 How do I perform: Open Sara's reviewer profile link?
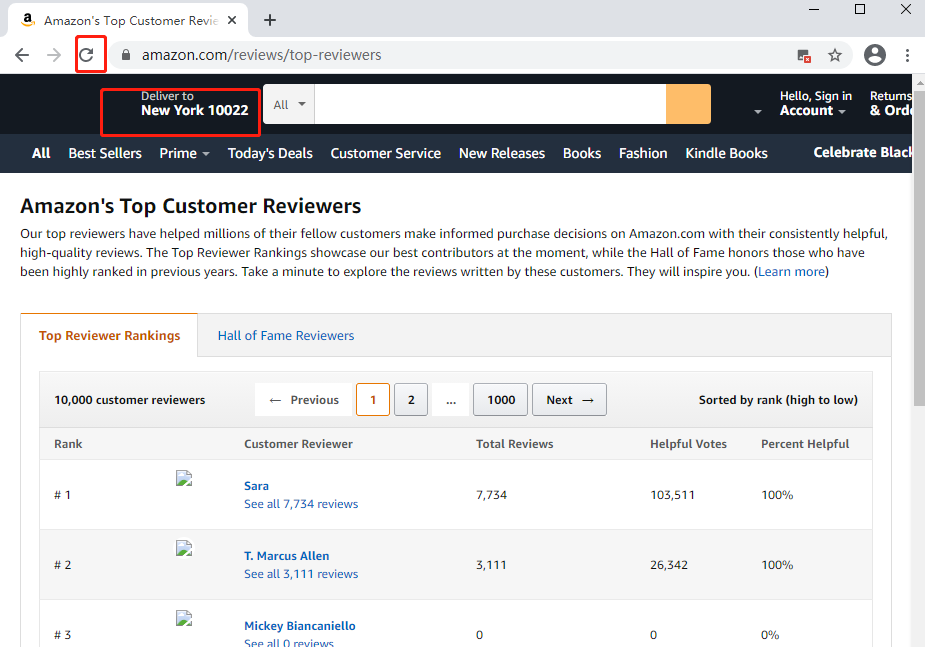[x=256, y=485]
